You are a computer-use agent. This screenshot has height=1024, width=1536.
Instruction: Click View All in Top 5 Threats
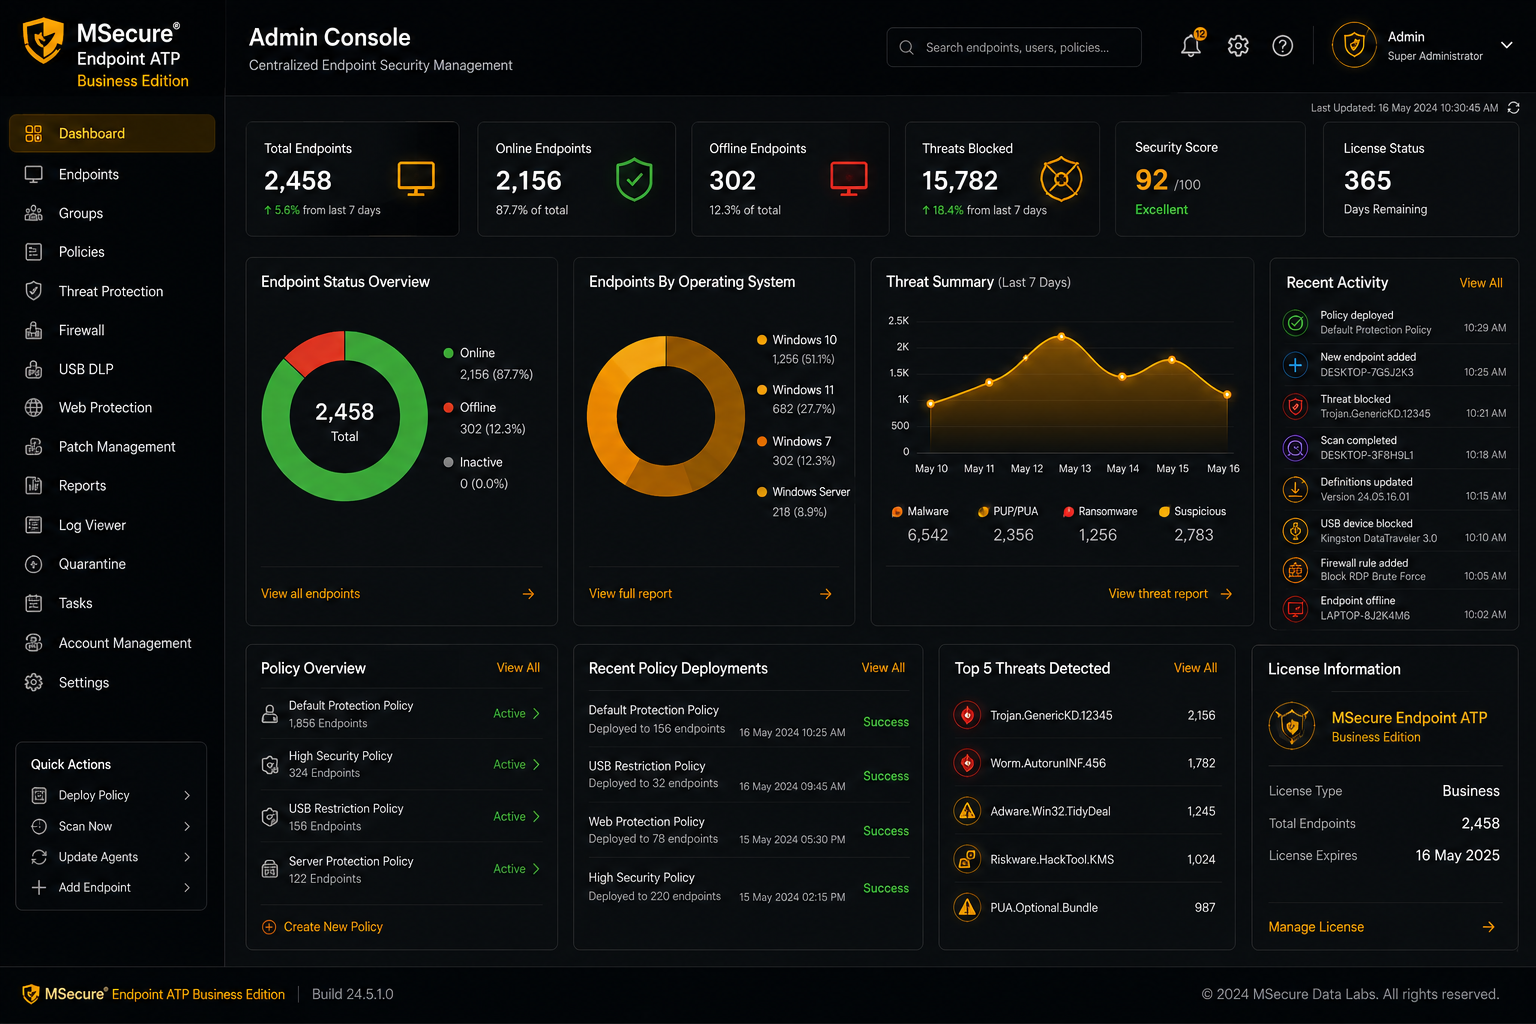(1195, 668)
